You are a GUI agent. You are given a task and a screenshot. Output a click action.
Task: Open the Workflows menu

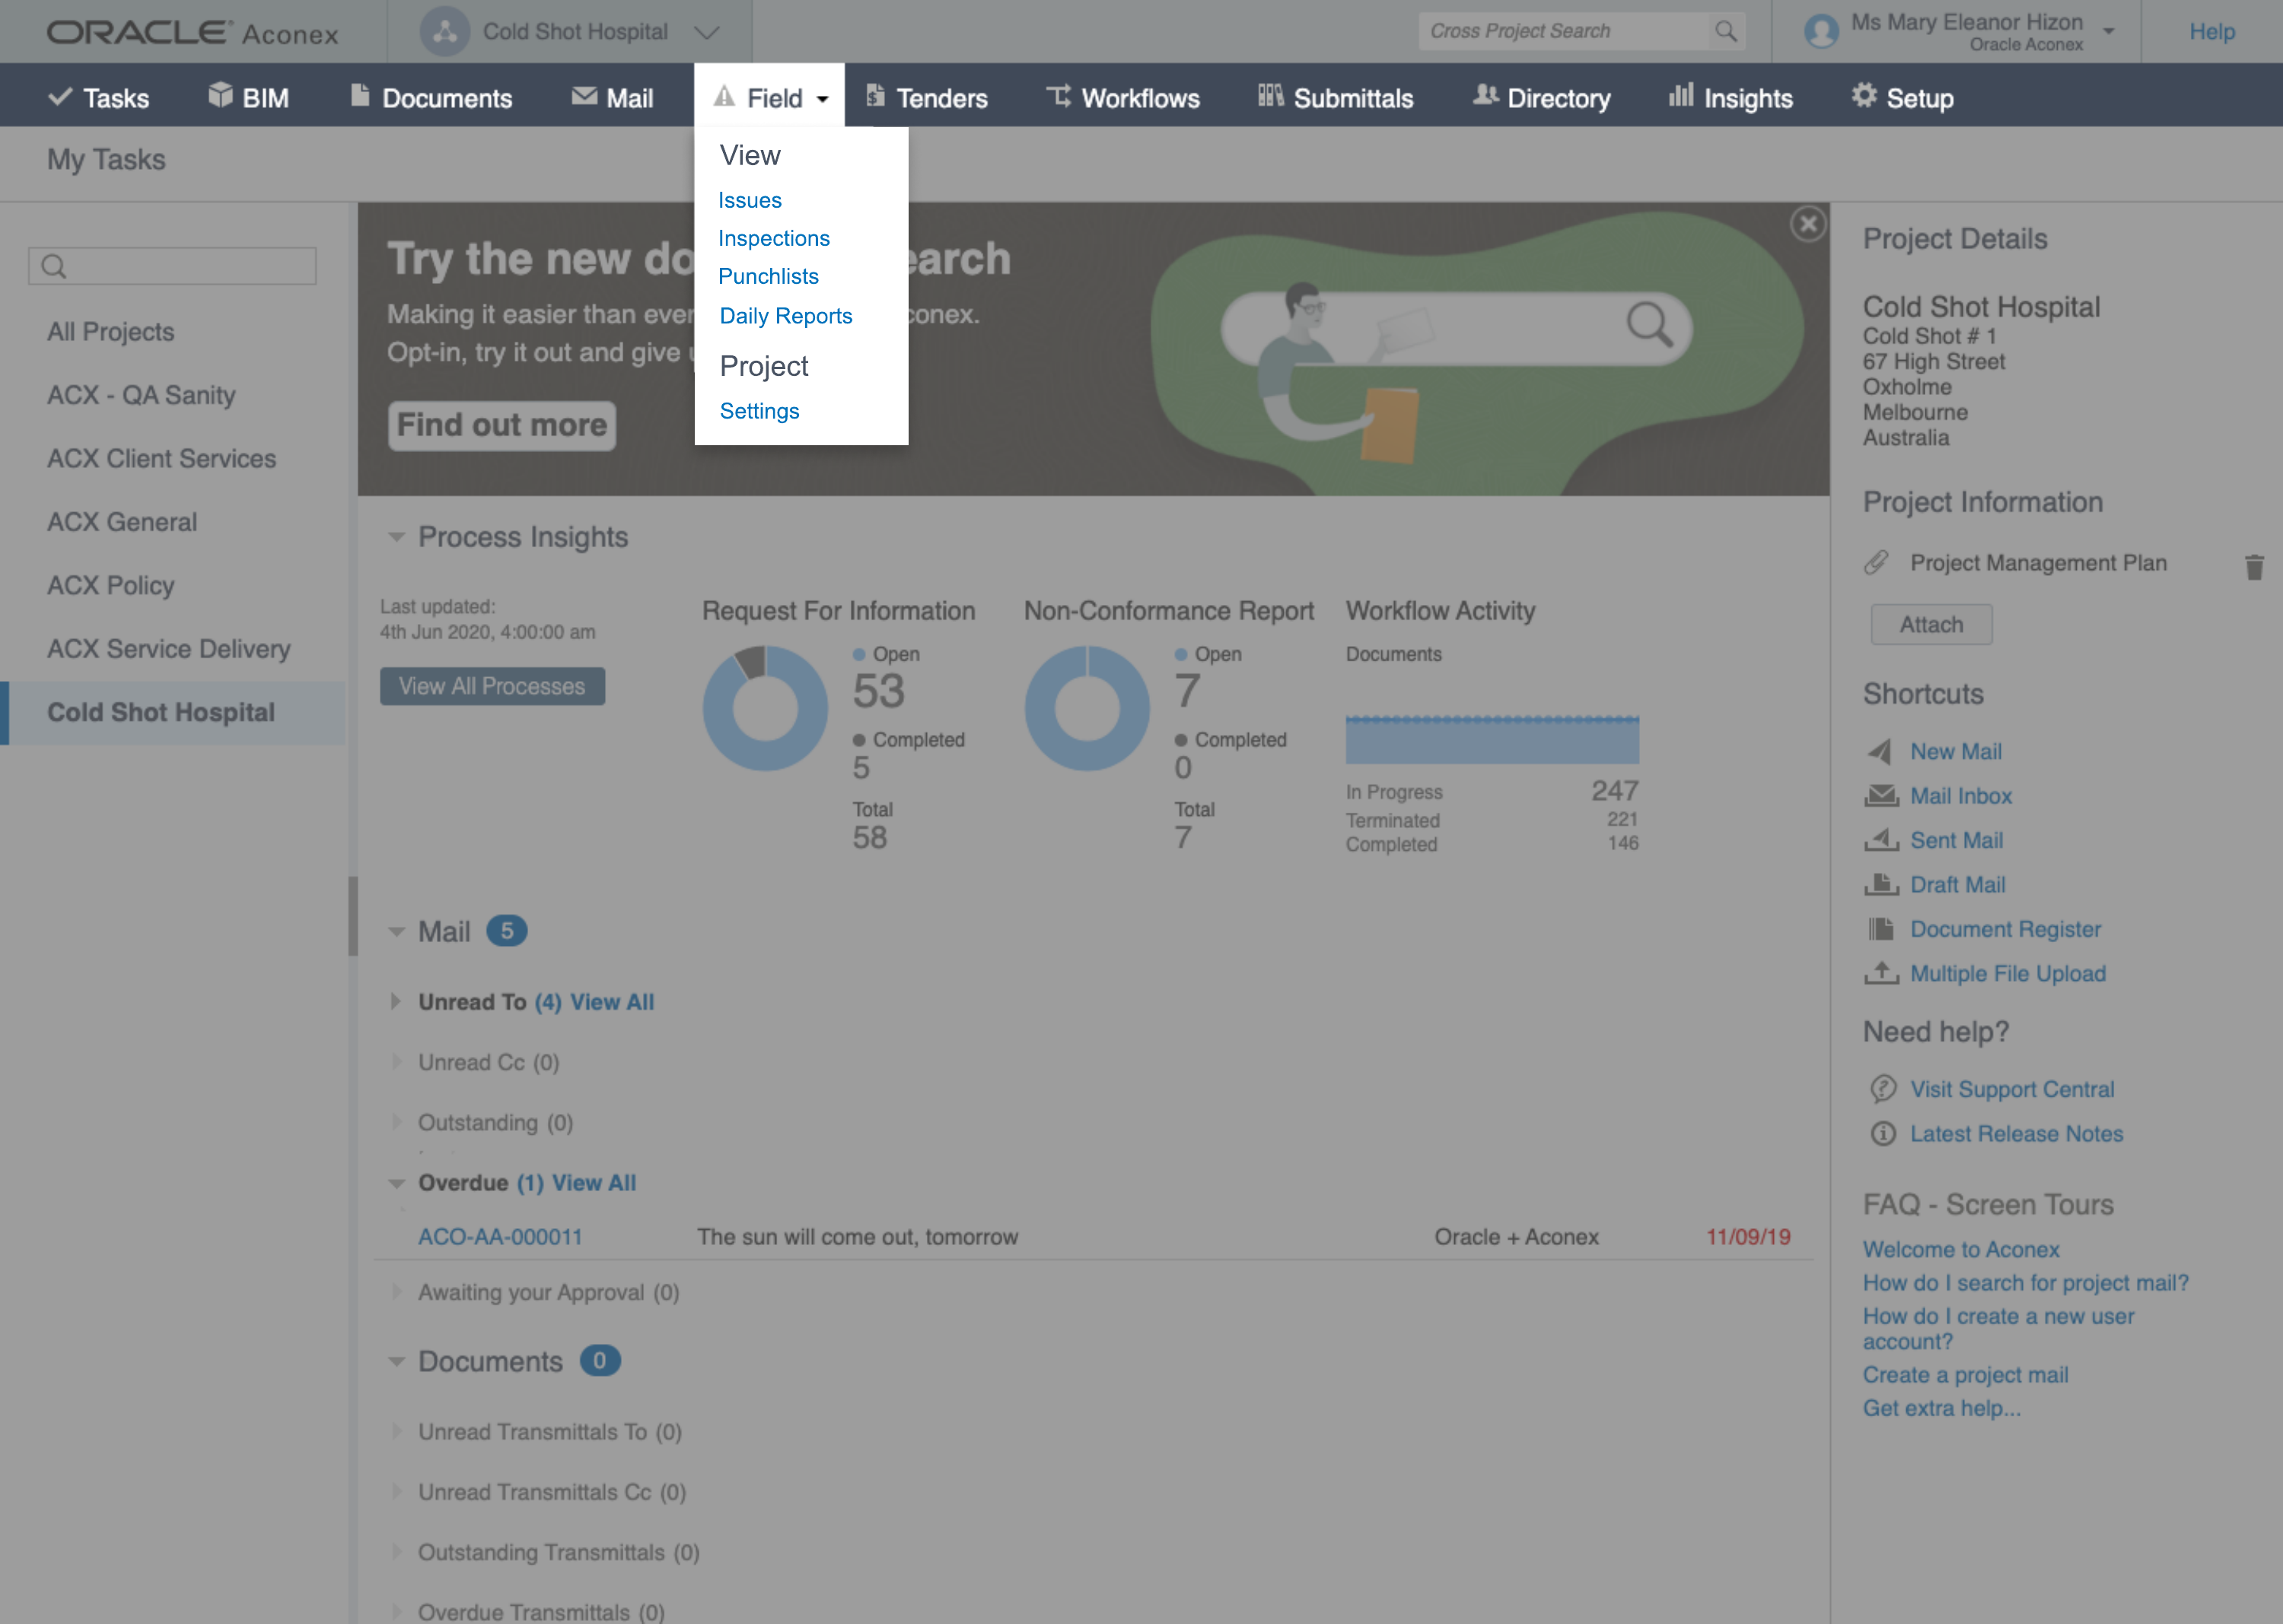[1123, 97]
